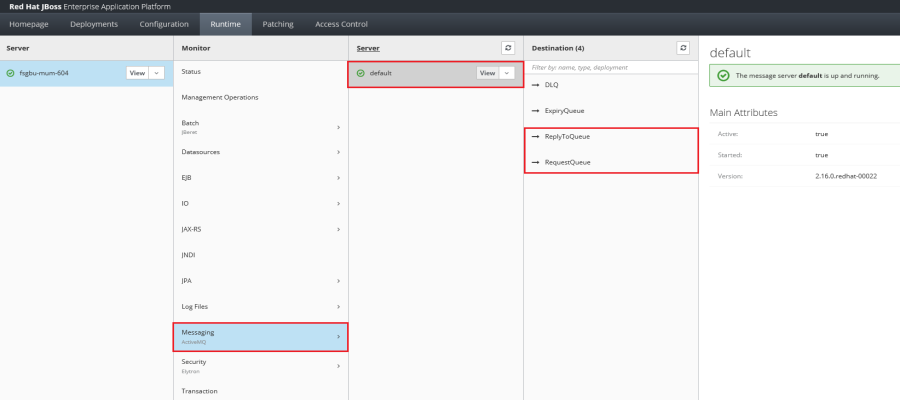Click the green check icon in the running alert
This screenshot has height=400, width=900.
(724, 76)
